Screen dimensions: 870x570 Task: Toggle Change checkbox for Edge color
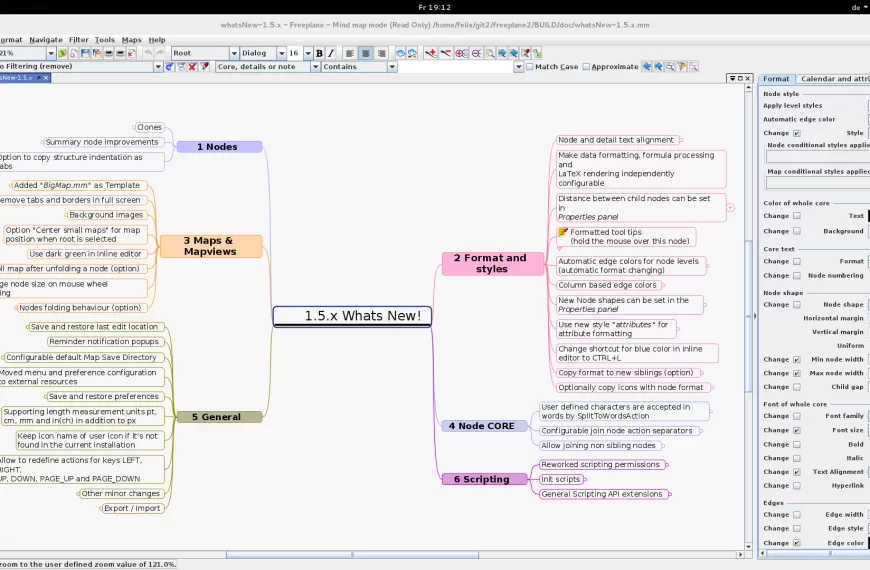pos(797,543)
